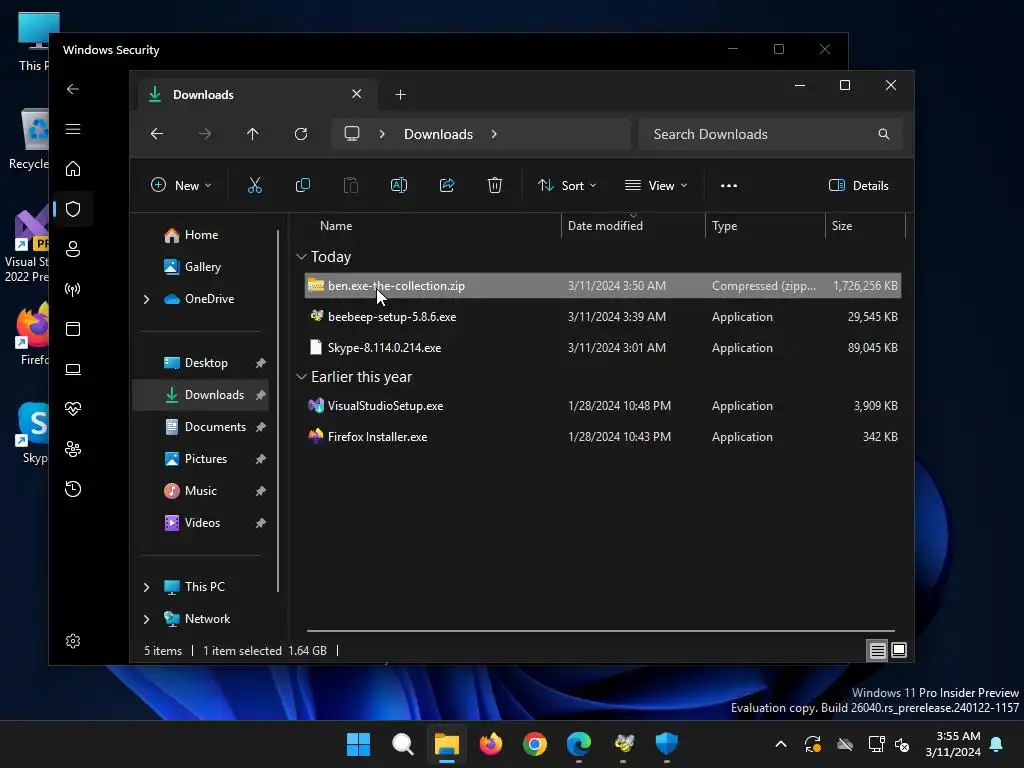Open the See more ellipsis menu
This screenshot has width=1024, height=768.
(x=728, y=185)
